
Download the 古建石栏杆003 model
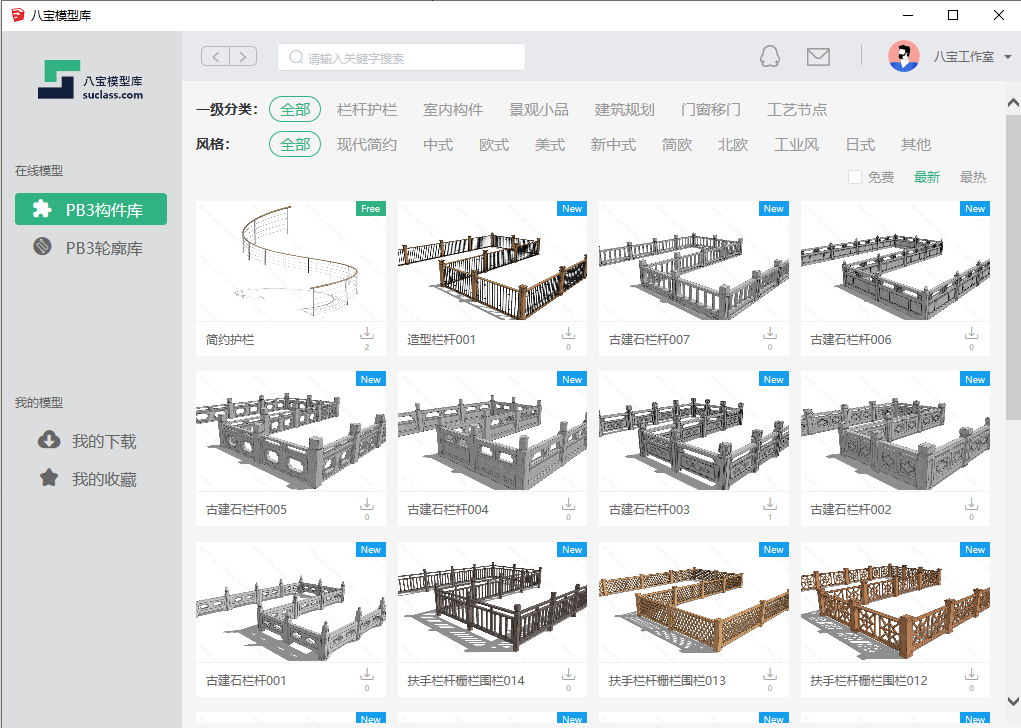pyautogui.click(x=770, y=504)
